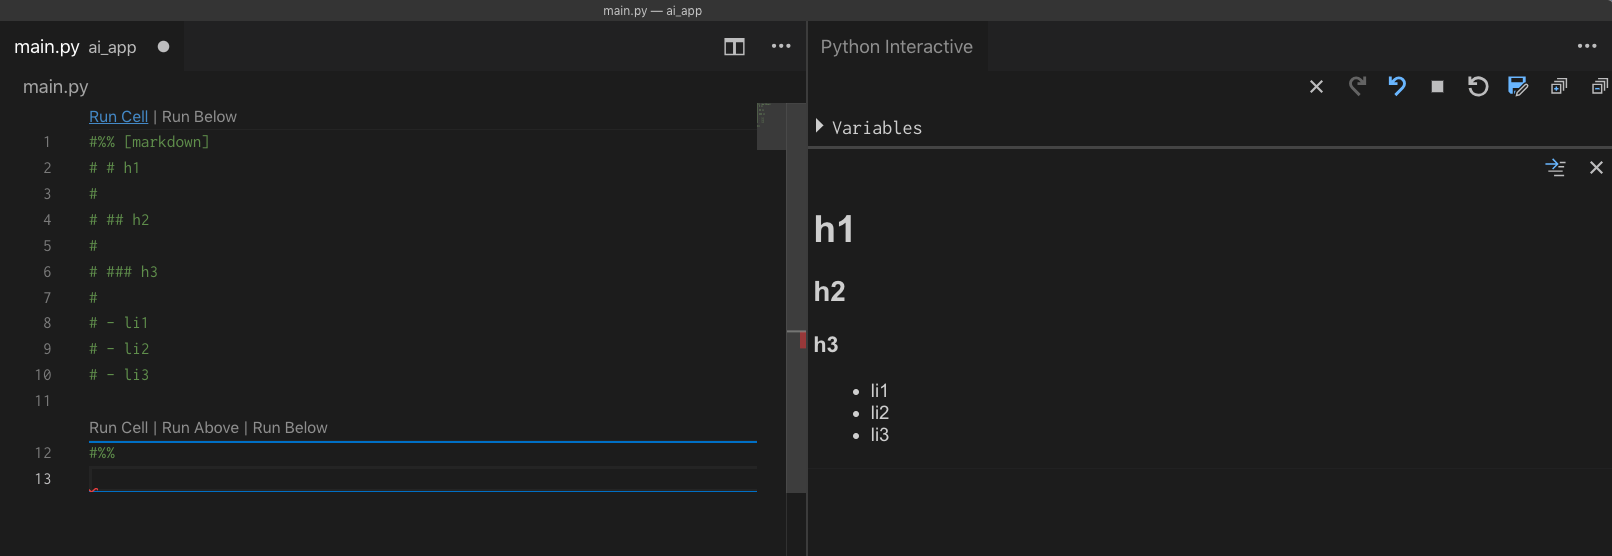Open Python Interactive More Actions menu
Viewport: 1612px width, 556px height.
[1587, 47]
